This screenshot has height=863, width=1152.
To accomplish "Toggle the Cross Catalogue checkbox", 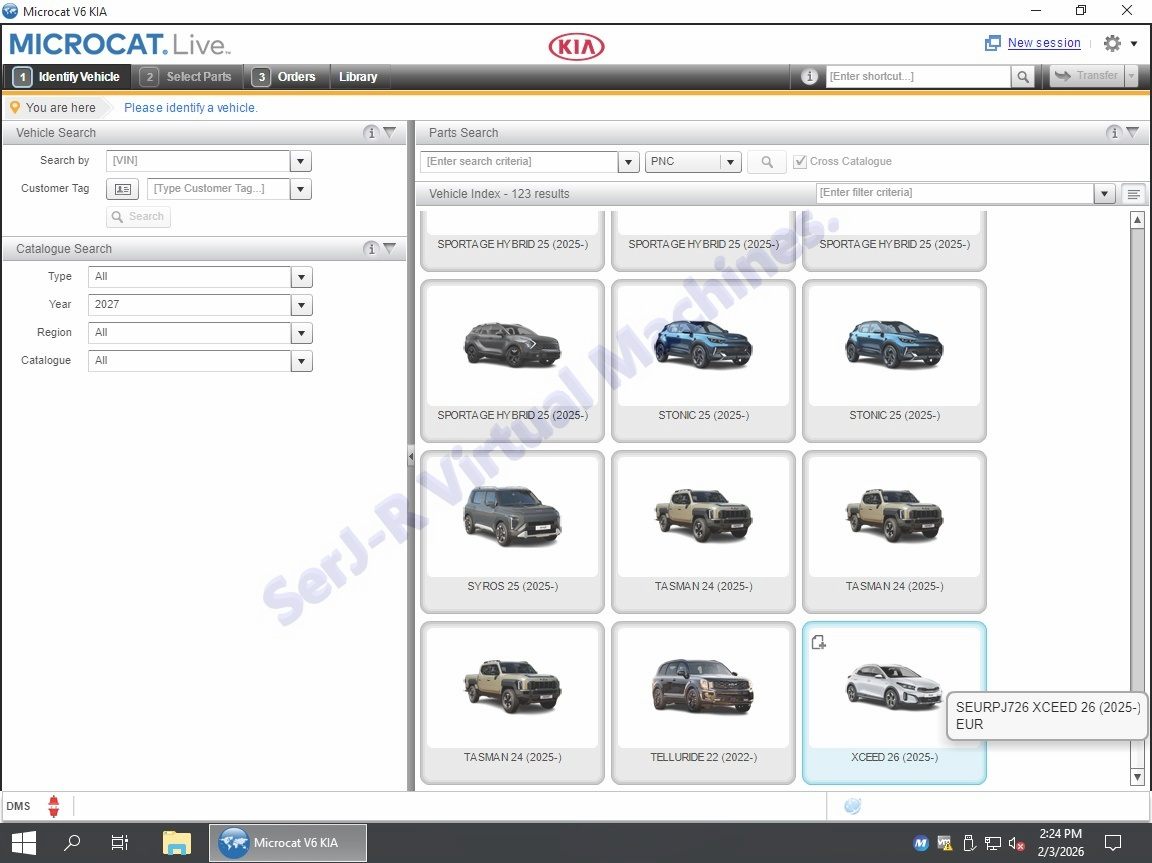I will click(800, 162).
